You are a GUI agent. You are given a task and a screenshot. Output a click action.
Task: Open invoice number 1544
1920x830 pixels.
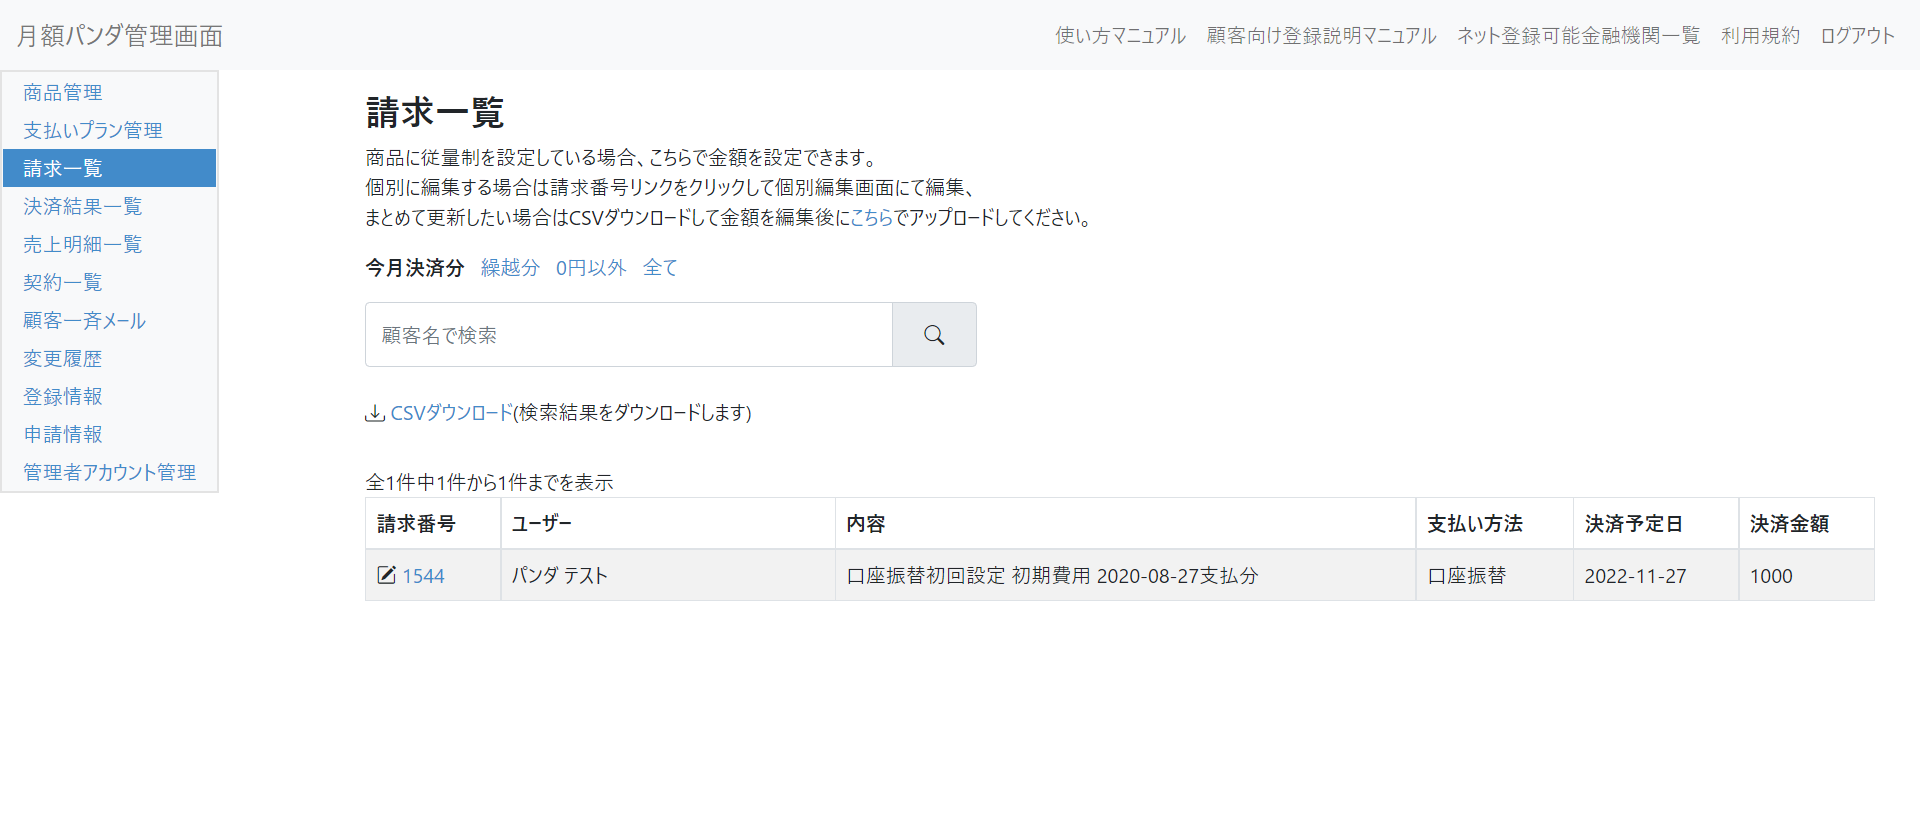(x=423, y=576)
